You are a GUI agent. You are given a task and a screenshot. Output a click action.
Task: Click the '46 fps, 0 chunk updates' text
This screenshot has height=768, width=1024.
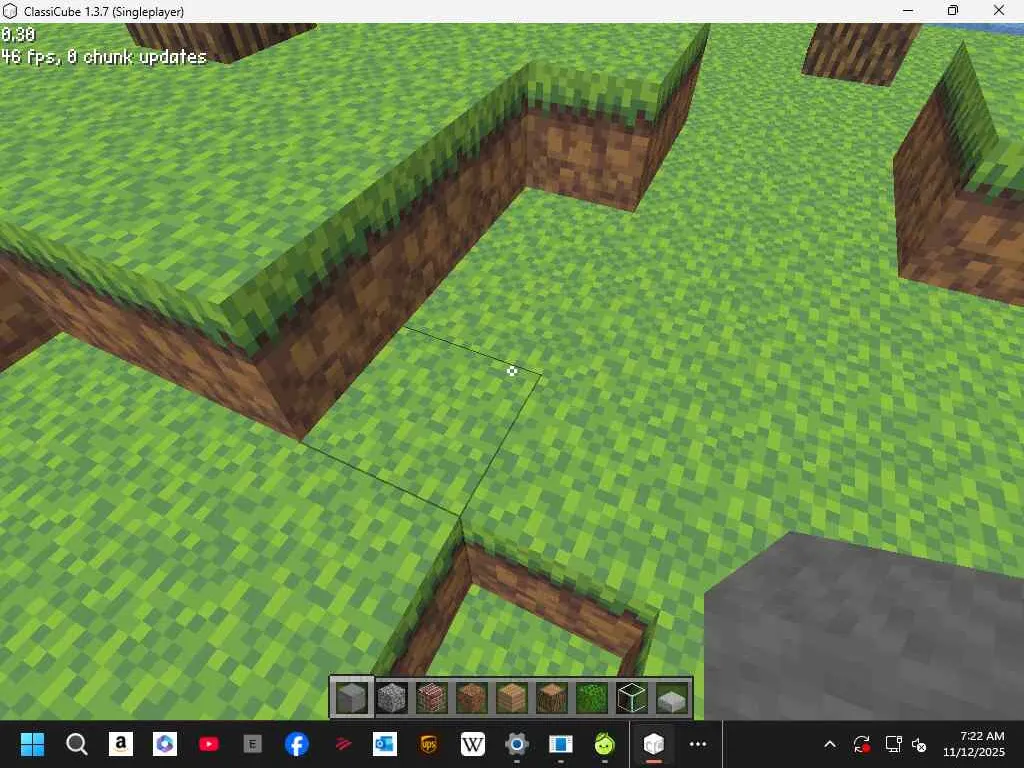(104, 57)
